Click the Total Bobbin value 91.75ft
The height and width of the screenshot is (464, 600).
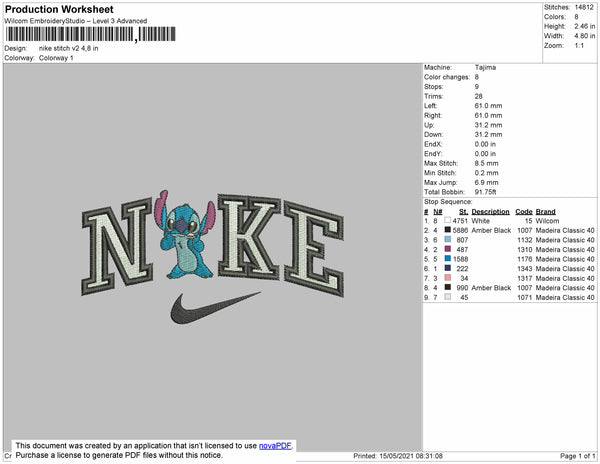[485, 192]
